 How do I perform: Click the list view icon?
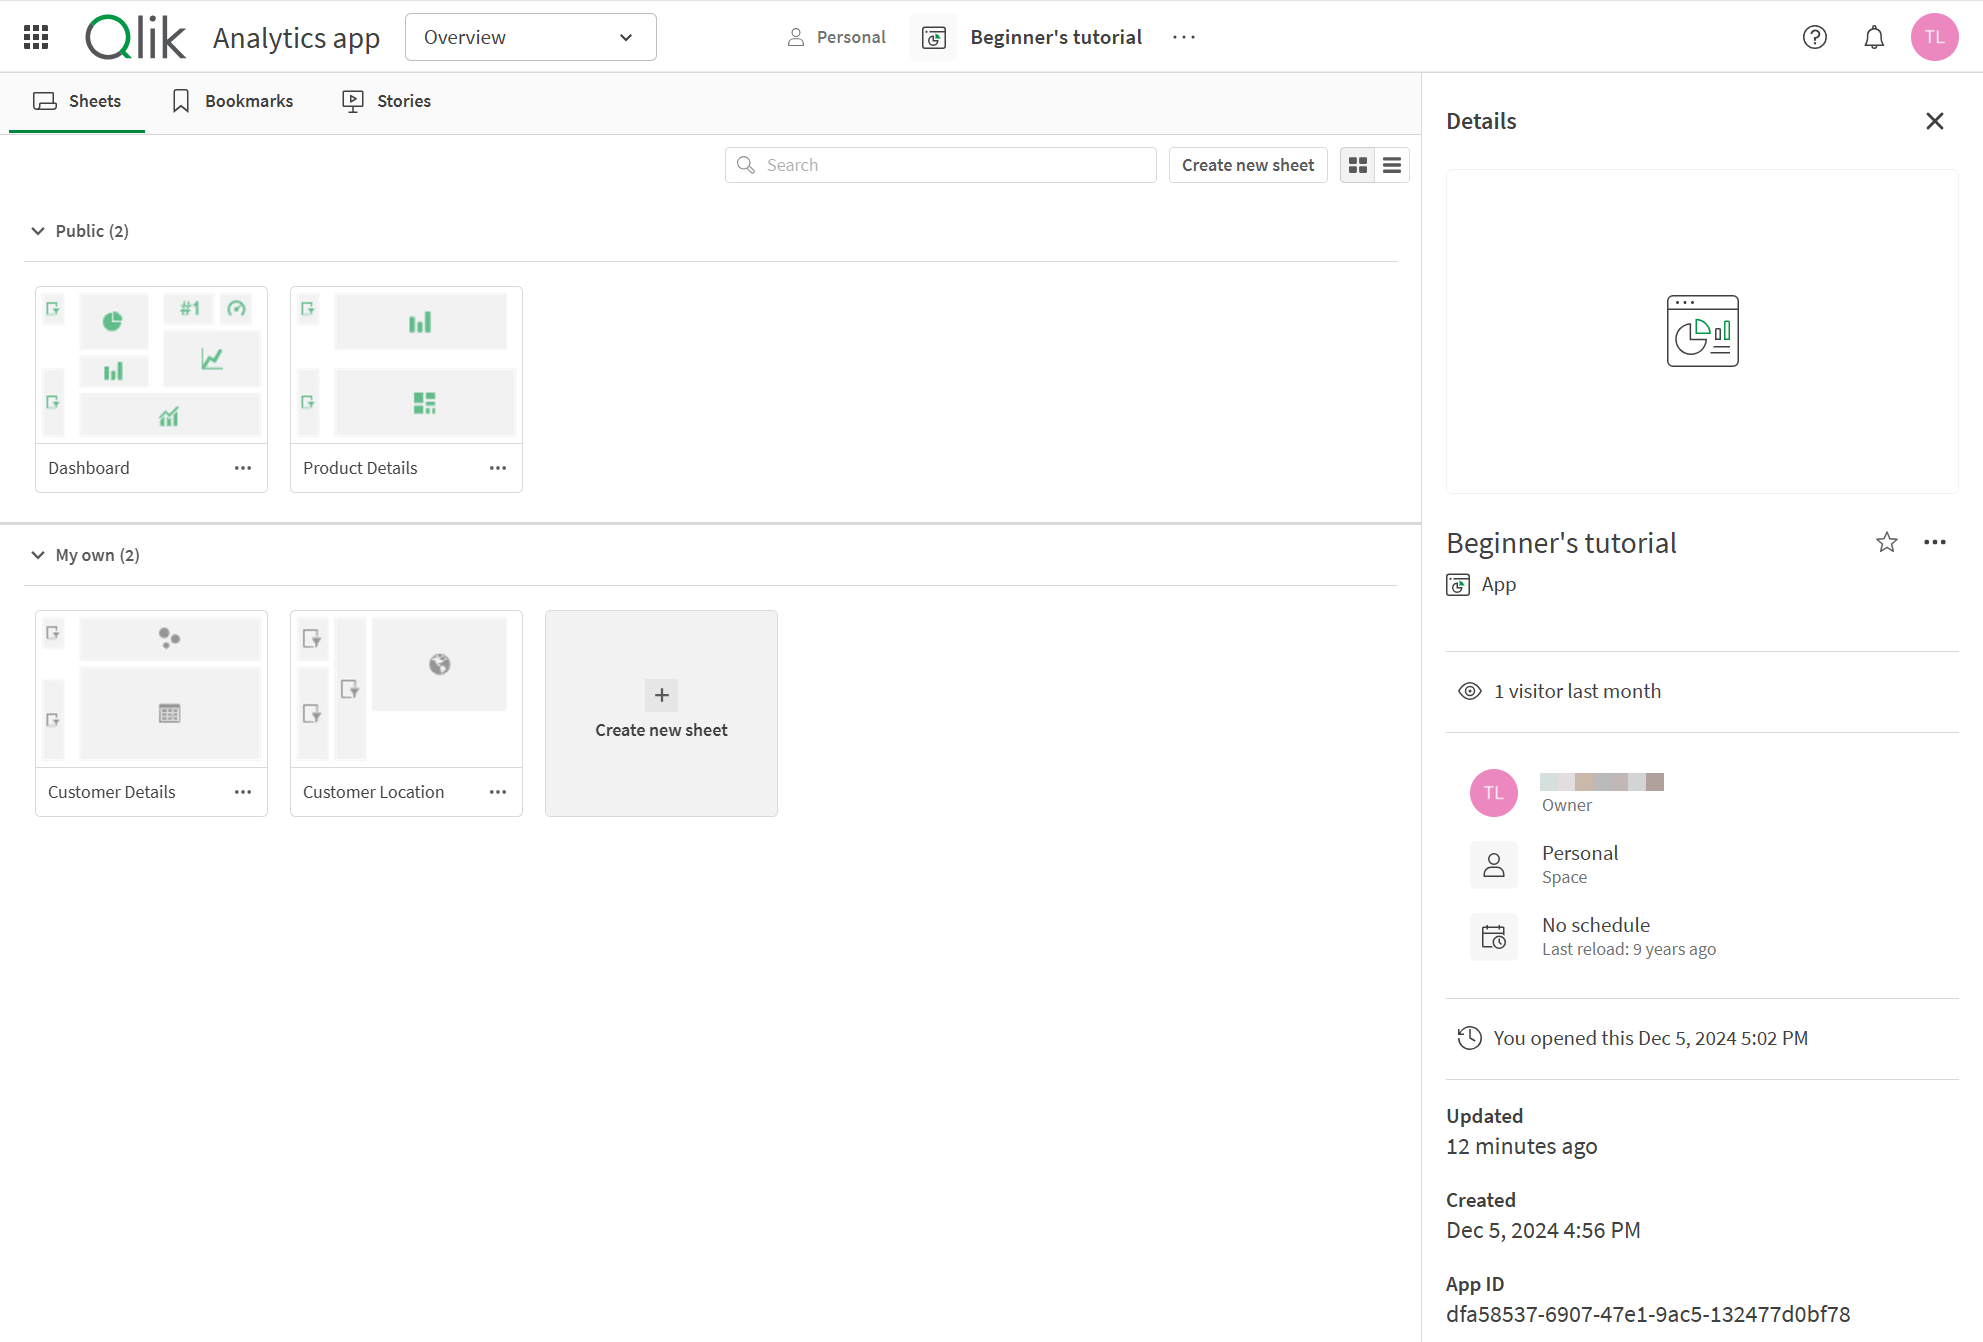(1390, 165)
